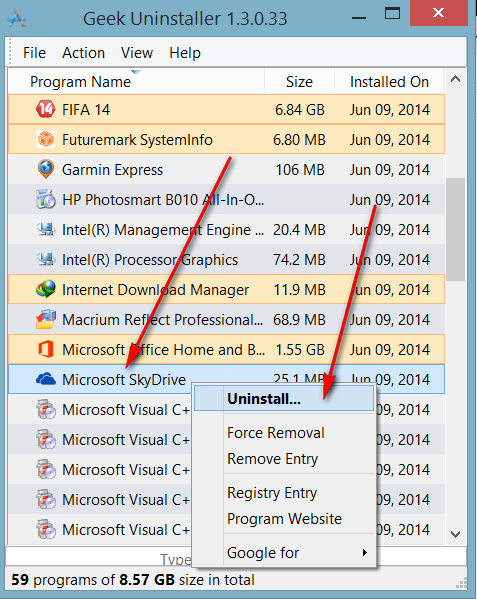477x599 pixels.
Task: Click the vertical scrollbar thumb
Action: [x=455, y=229]
